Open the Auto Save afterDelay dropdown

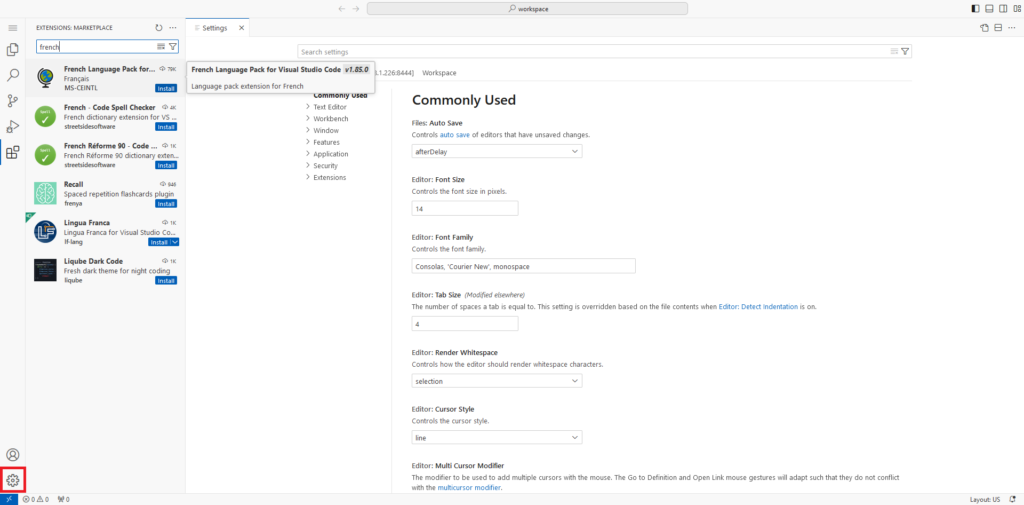click(x=497, y=151)
